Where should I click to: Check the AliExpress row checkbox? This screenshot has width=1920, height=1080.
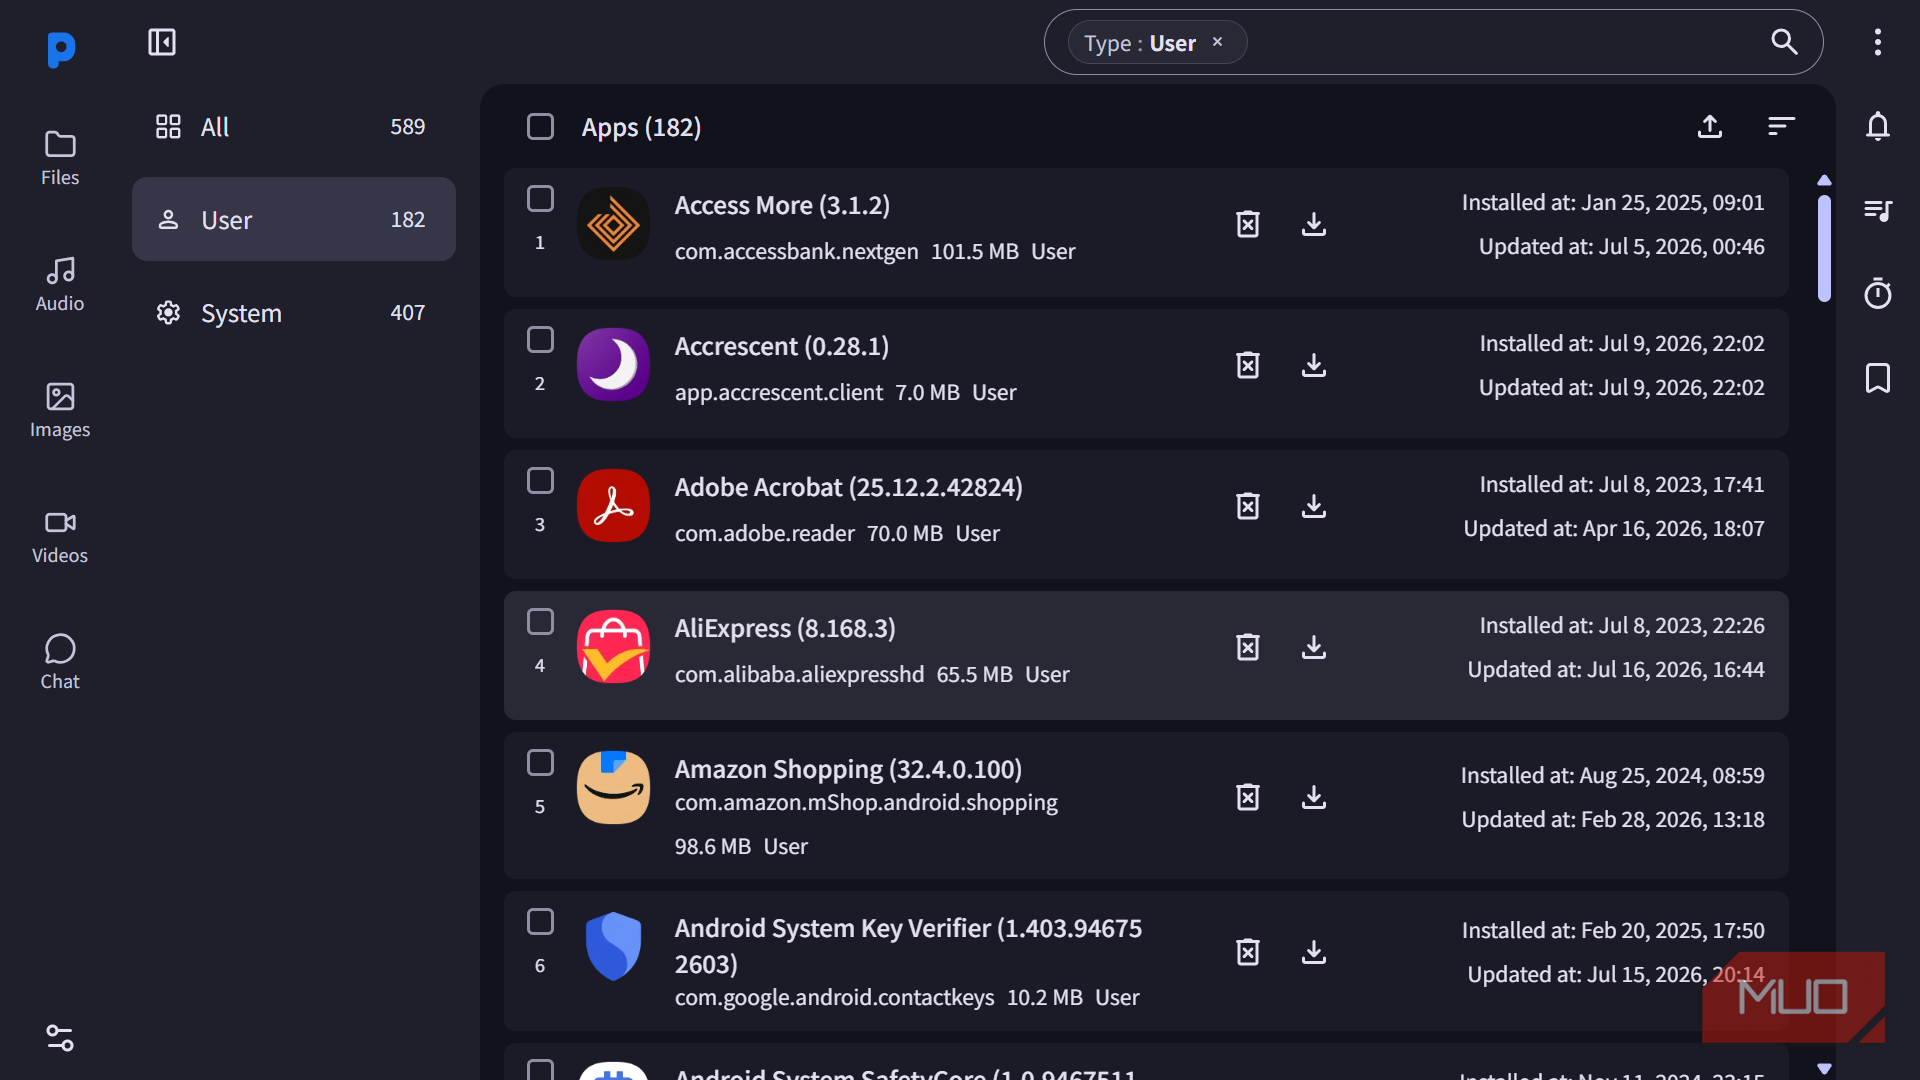[x=540, y=622]
